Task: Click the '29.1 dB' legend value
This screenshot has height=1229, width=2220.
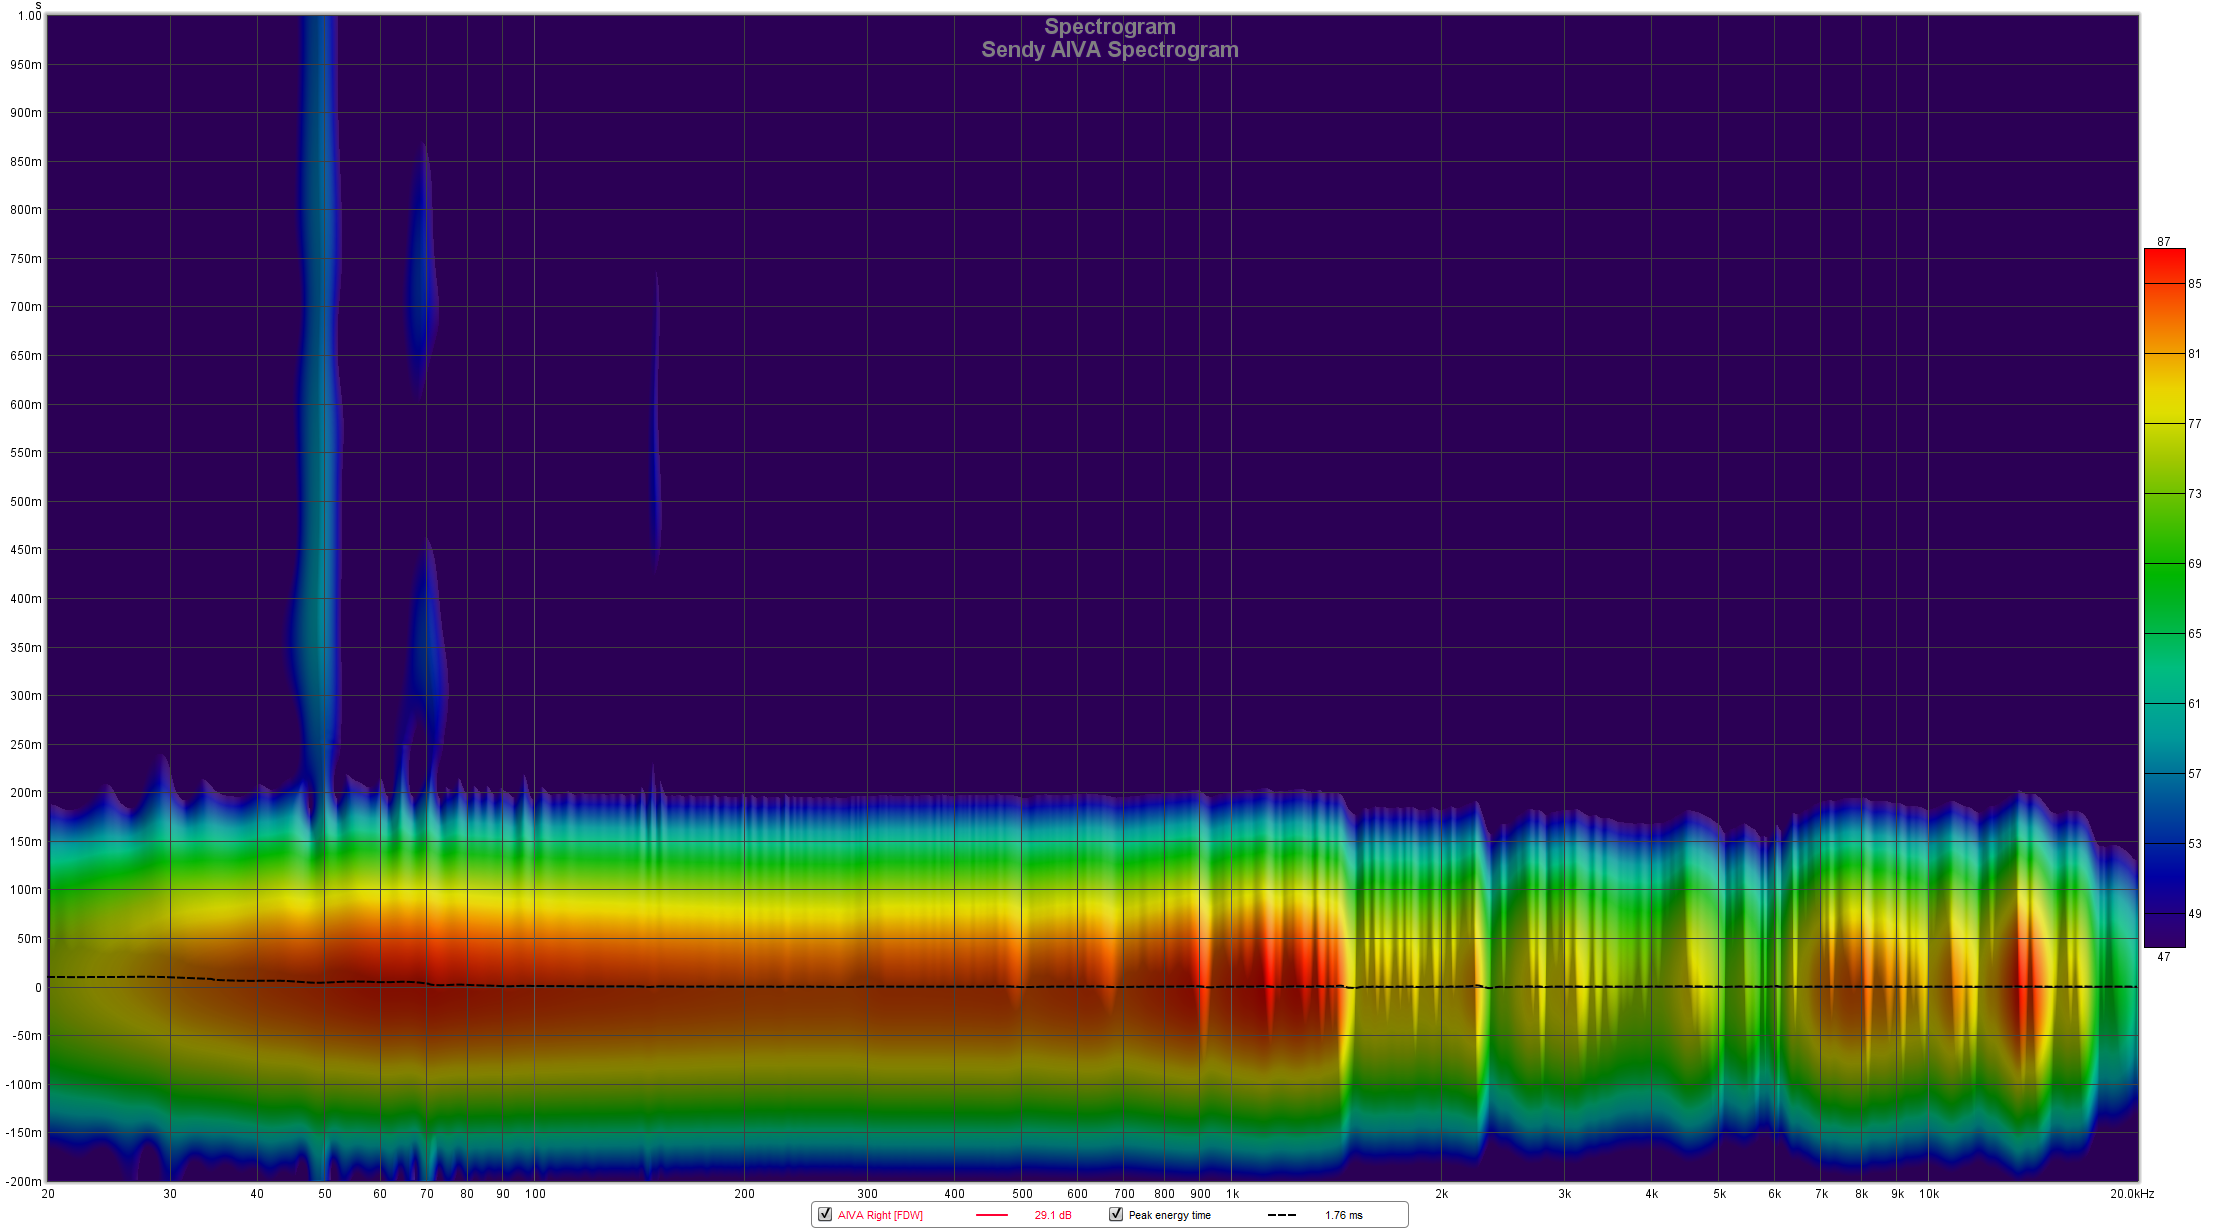Action: (x=1052, y=1215)
